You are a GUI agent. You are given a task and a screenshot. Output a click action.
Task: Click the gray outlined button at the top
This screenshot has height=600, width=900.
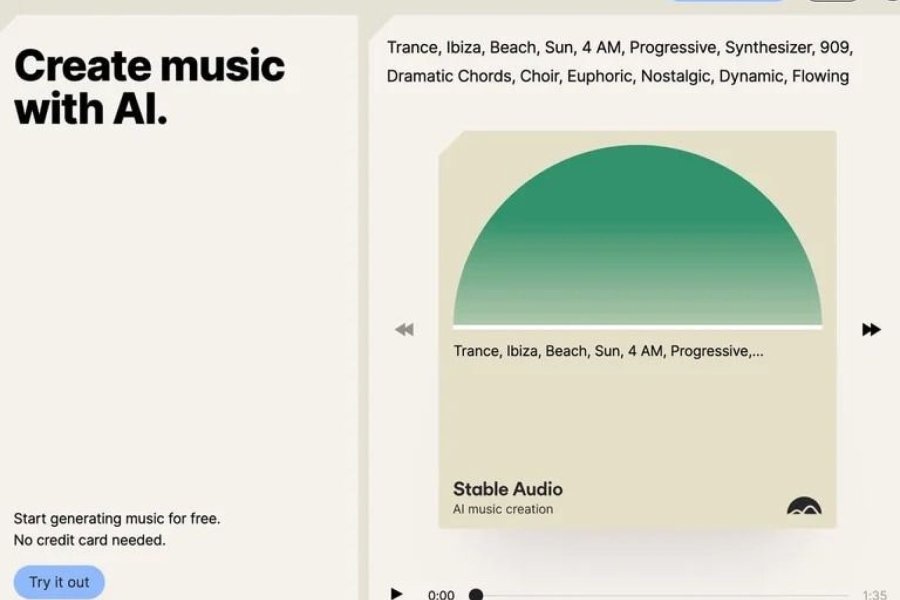(832, 1)
